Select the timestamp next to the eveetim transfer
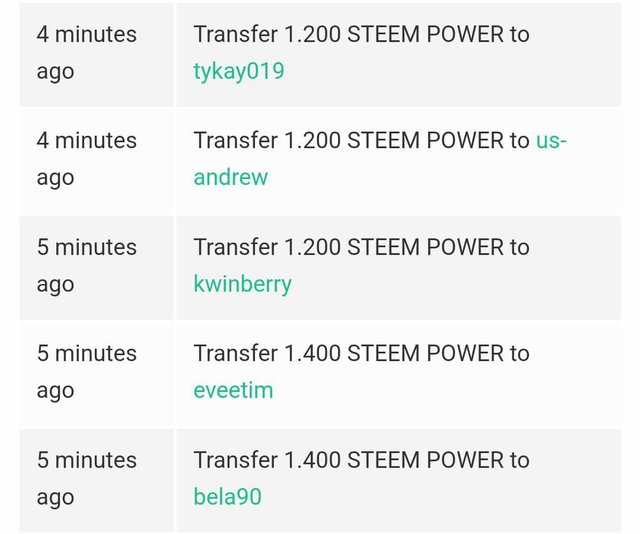 87,372
